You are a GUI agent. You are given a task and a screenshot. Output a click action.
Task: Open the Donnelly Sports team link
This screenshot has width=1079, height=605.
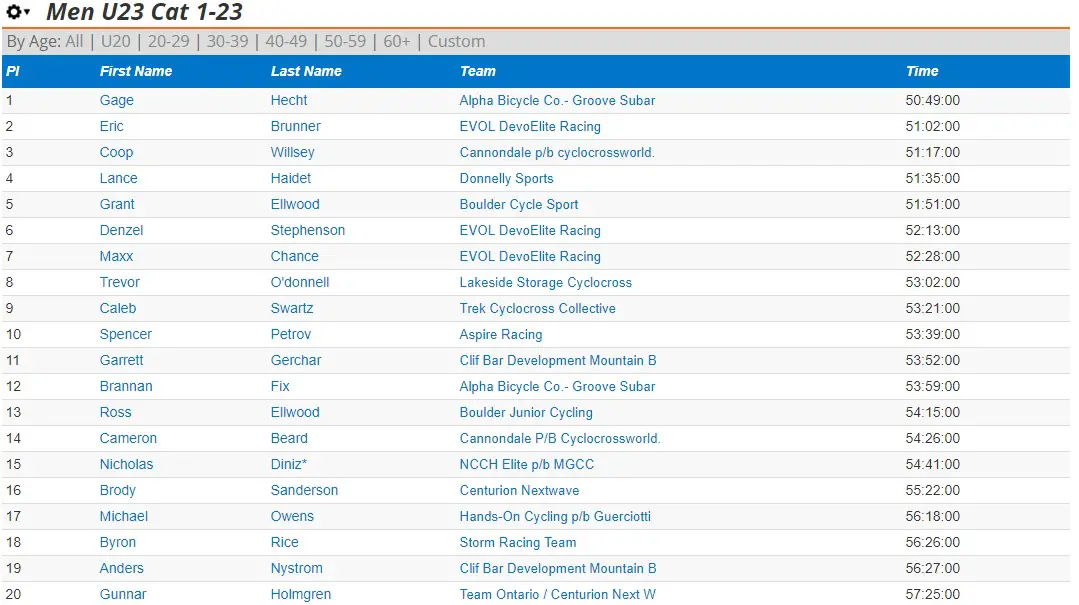coord(506,179)
